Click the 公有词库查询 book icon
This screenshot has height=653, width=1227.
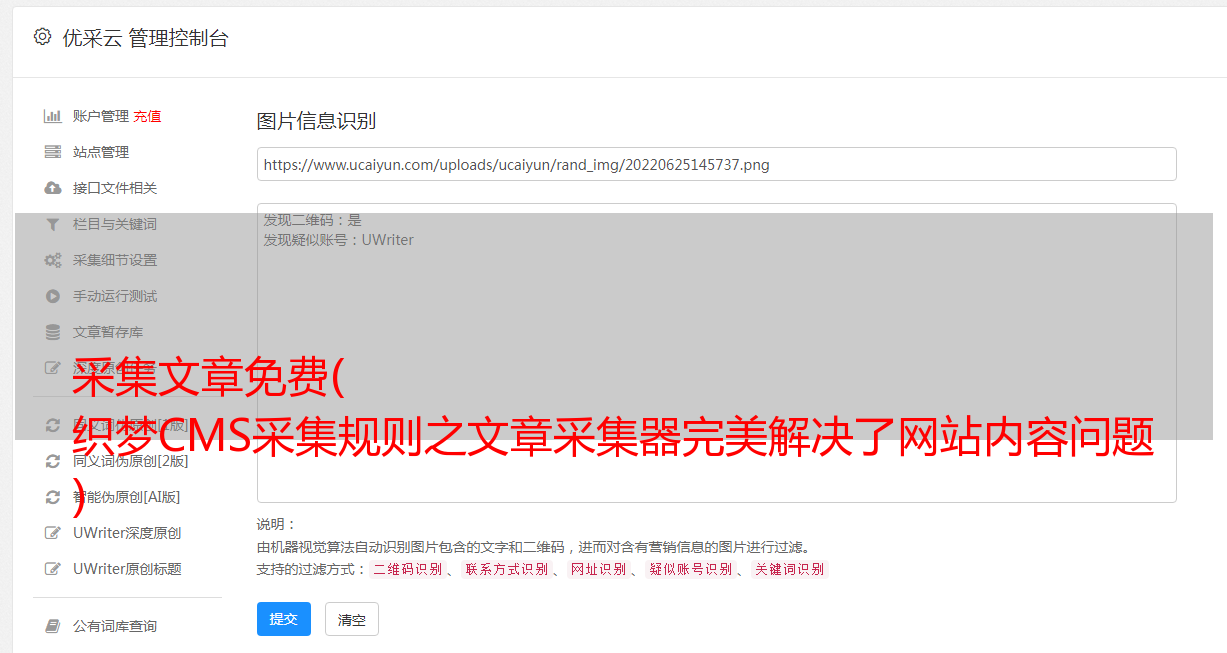point(53,626)
